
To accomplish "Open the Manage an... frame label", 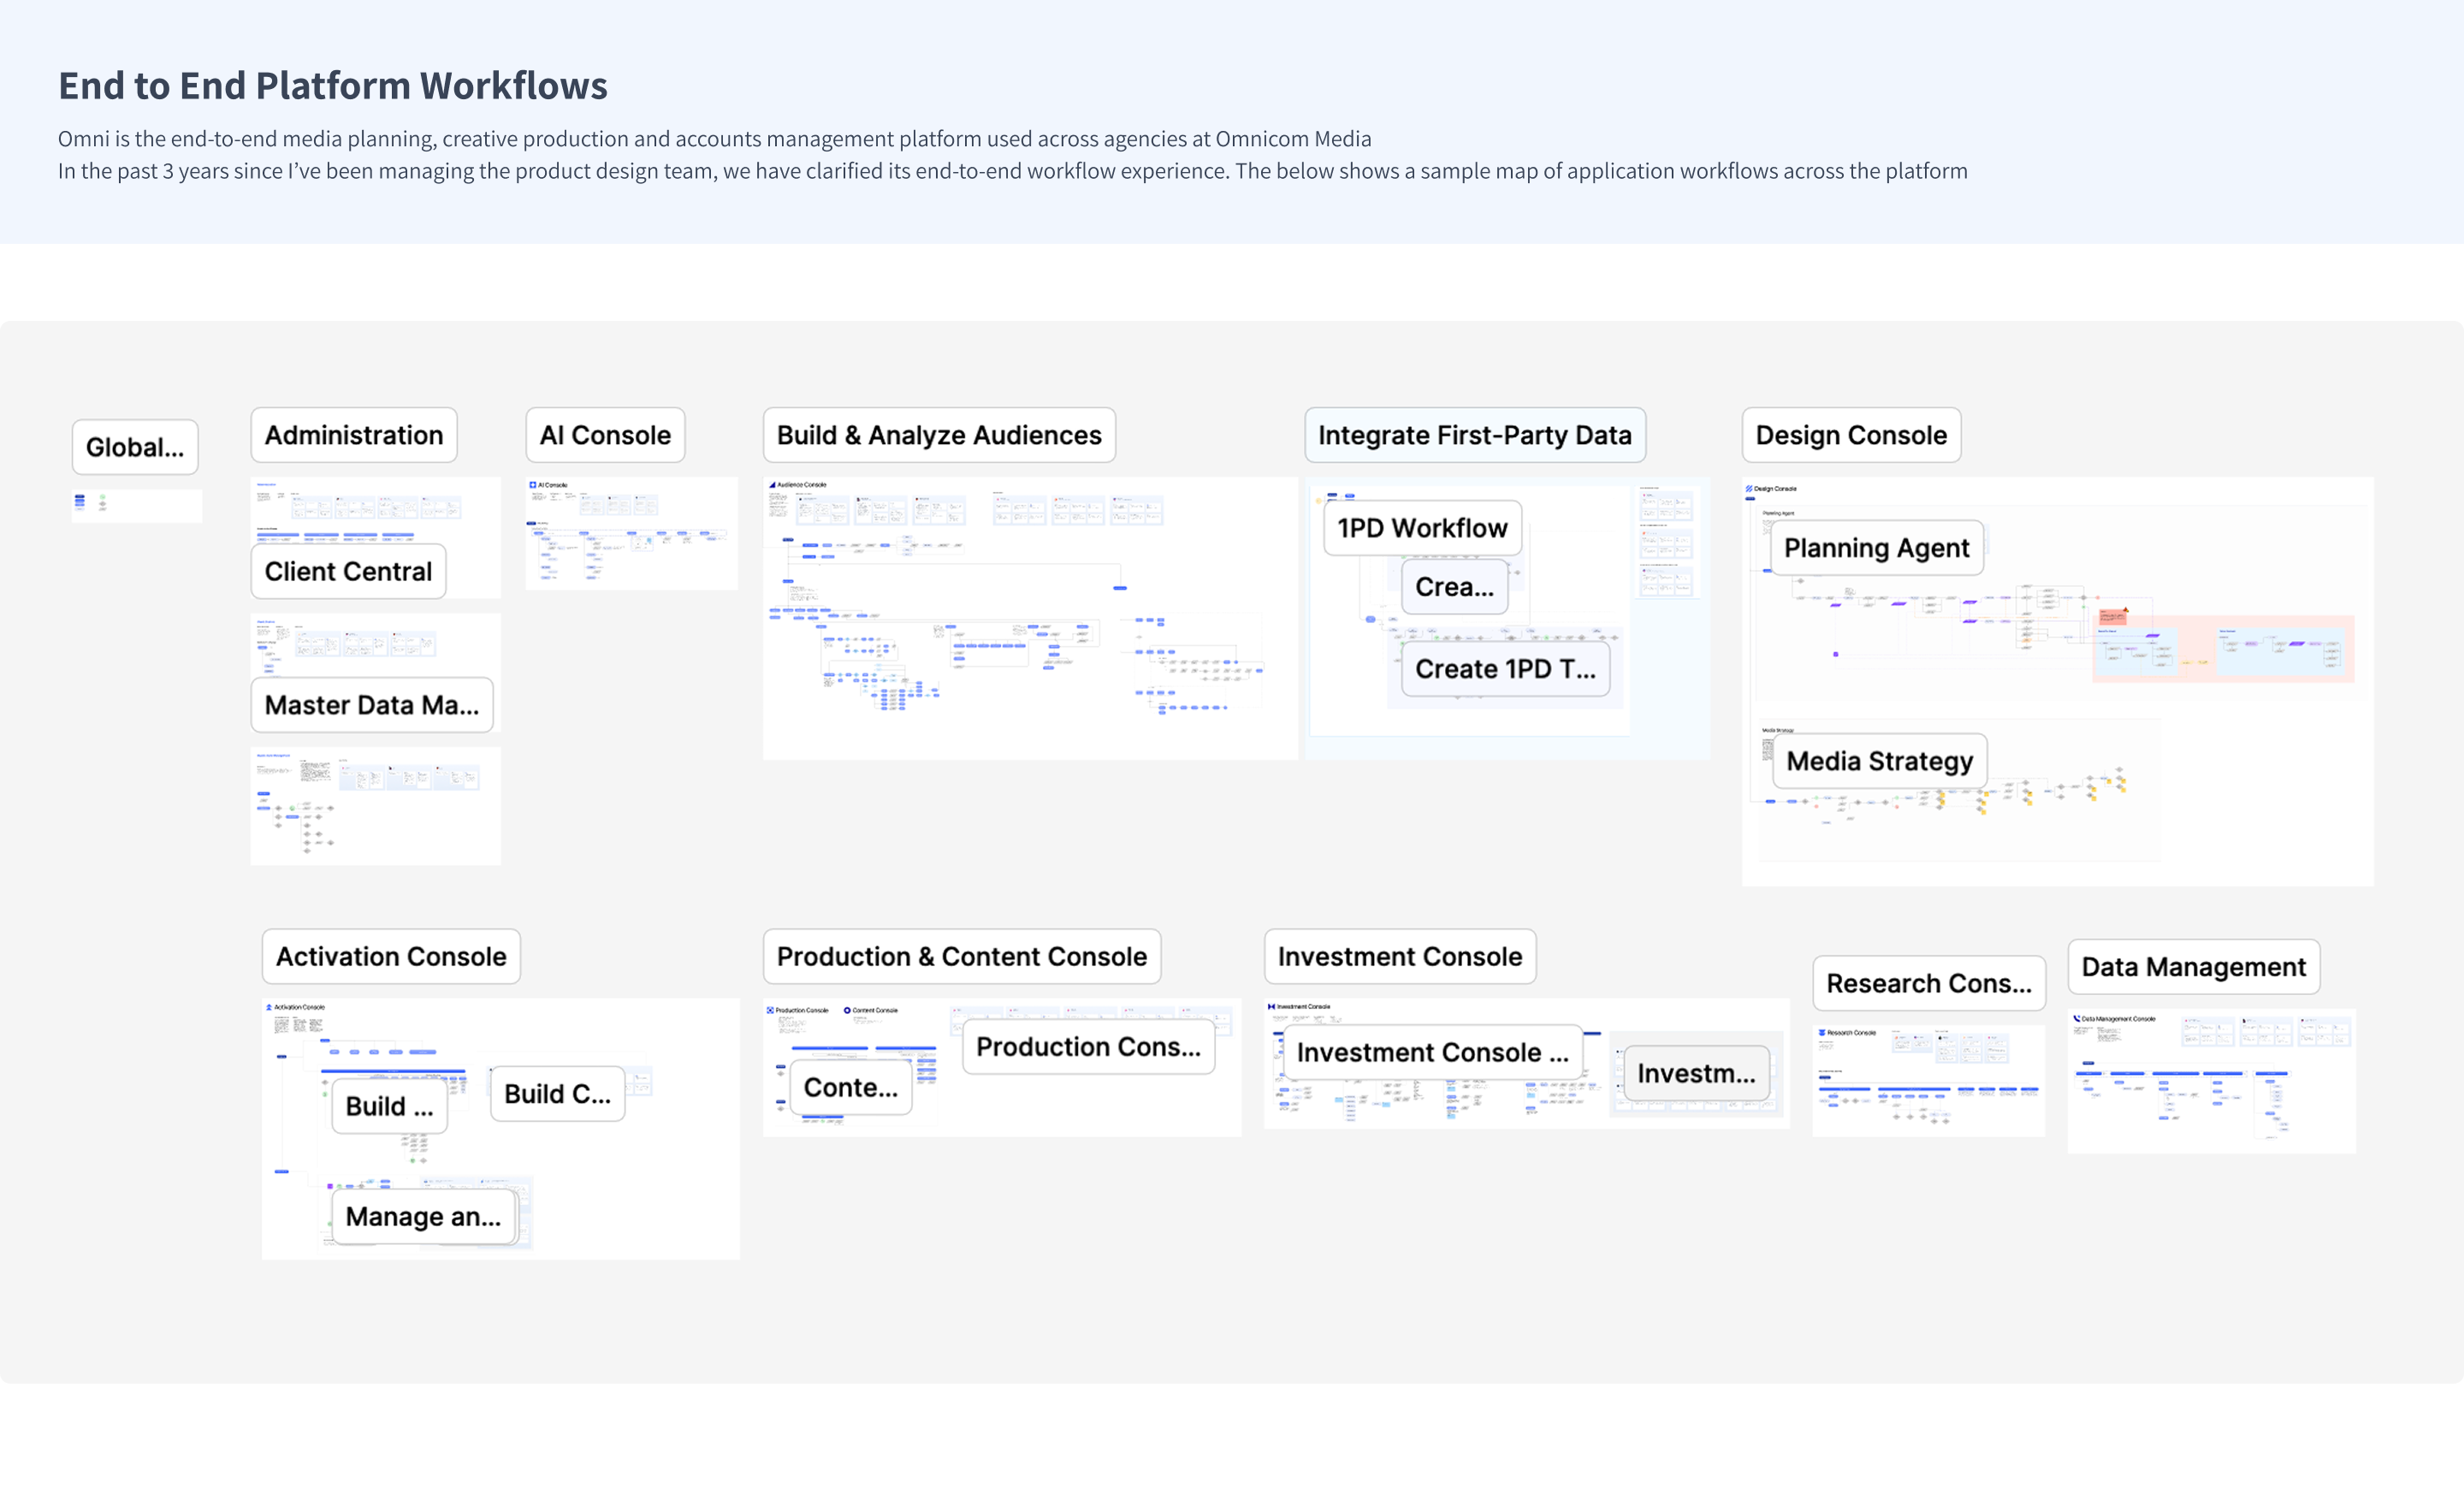I will click(423, 1217).
